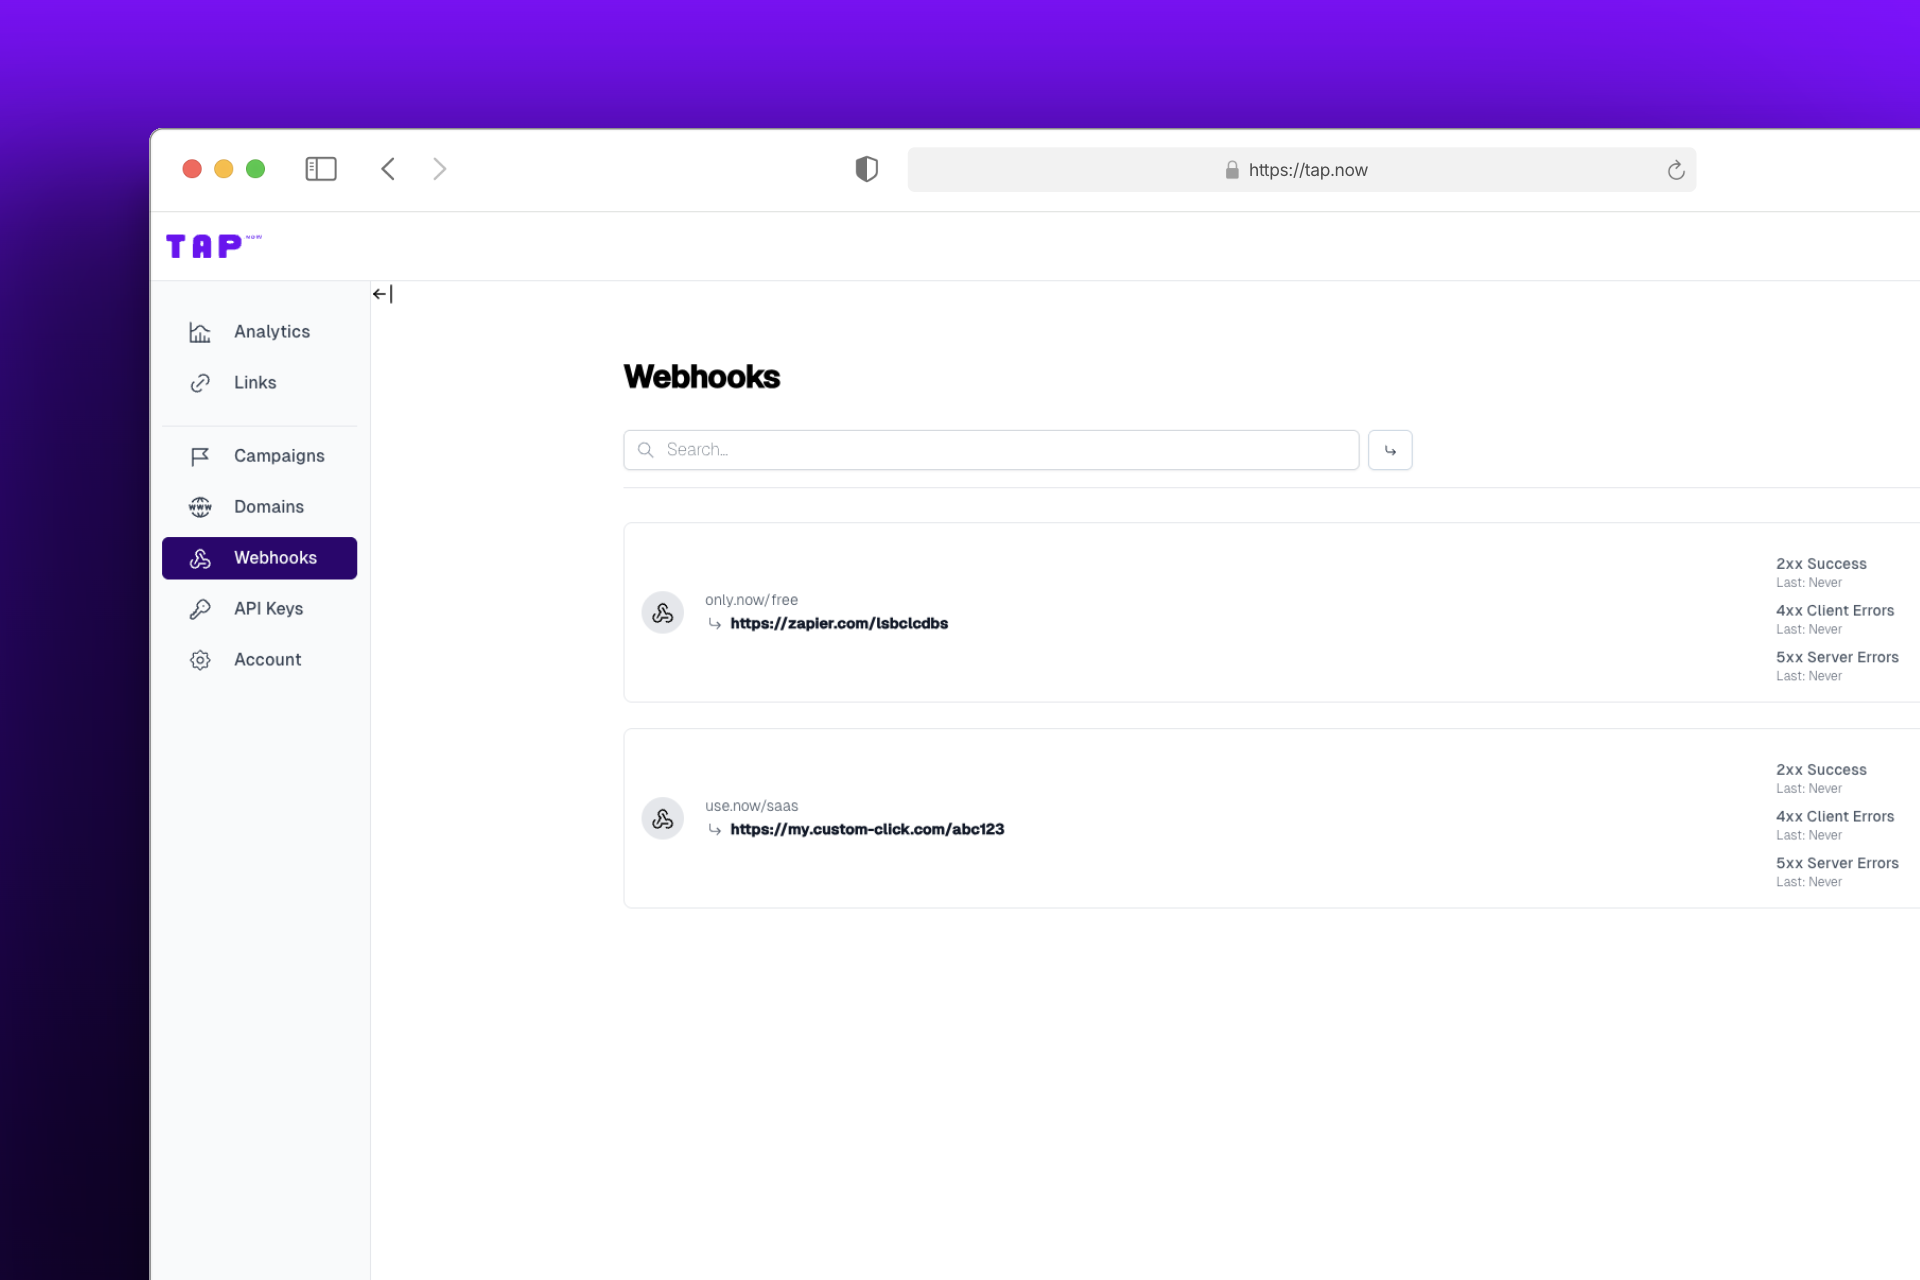This screenshot has height=1280, width=1920.
Task: Click the webhook icon on only.now/free card
Action: pos(662,612)
